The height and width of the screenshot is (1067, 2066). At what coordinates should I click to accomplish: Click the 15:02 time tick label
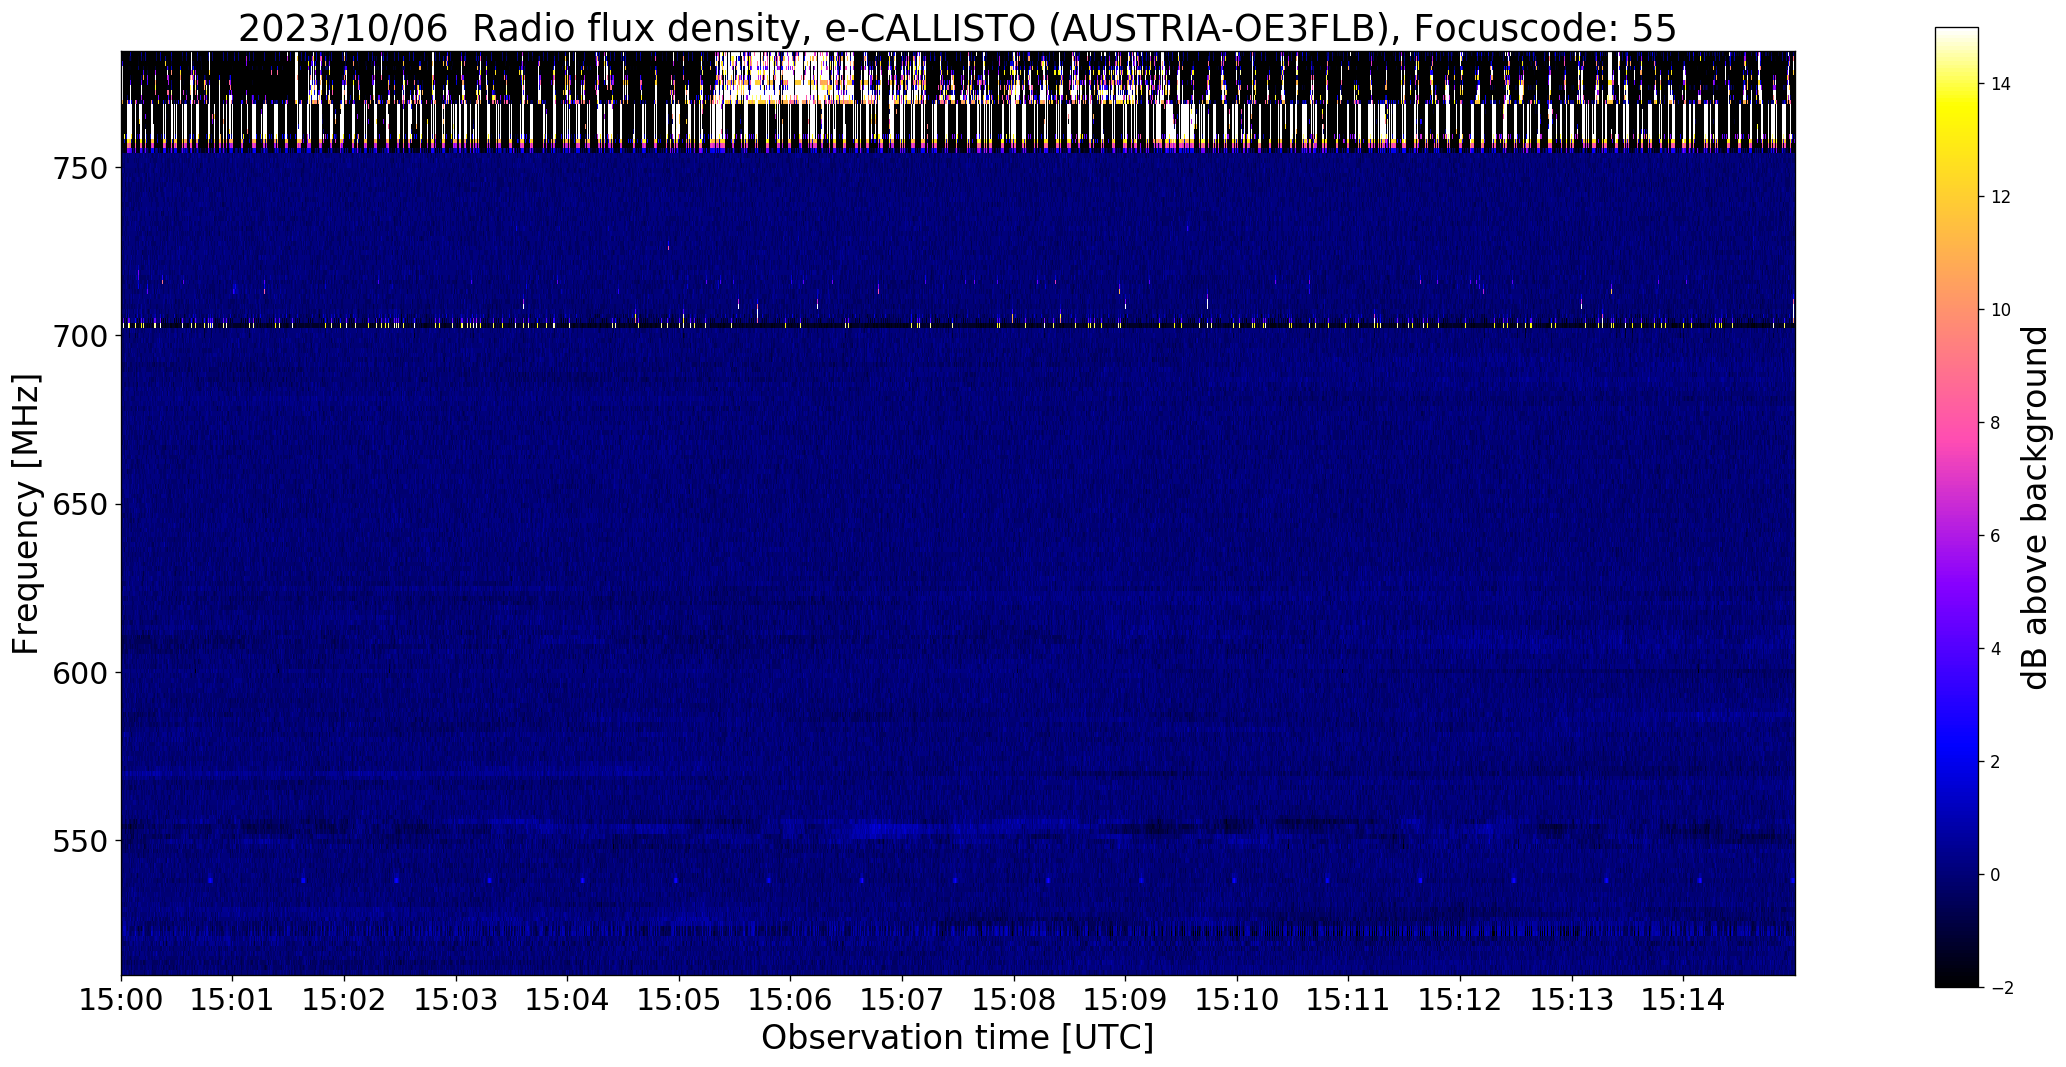tap(345, 1000)
